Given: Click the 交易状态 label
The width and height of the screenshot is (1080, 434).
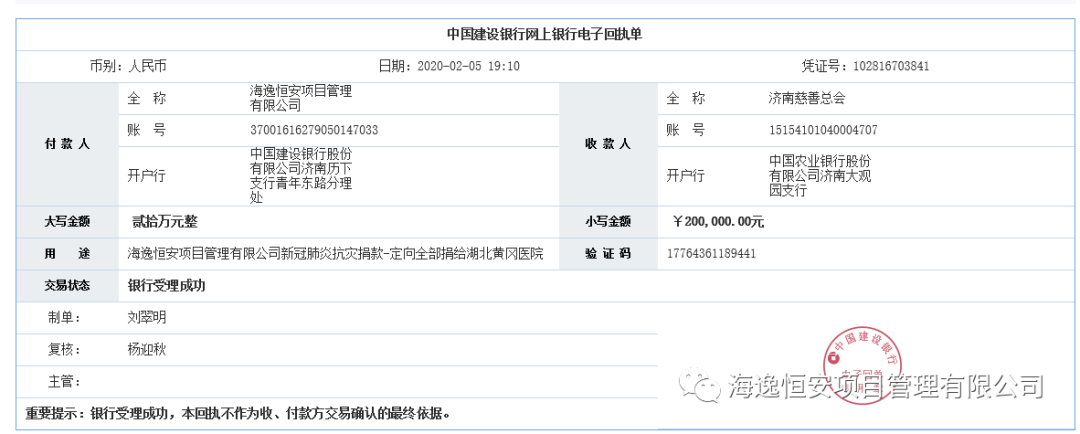Looking at the screenshot, I should pos(67,286).
